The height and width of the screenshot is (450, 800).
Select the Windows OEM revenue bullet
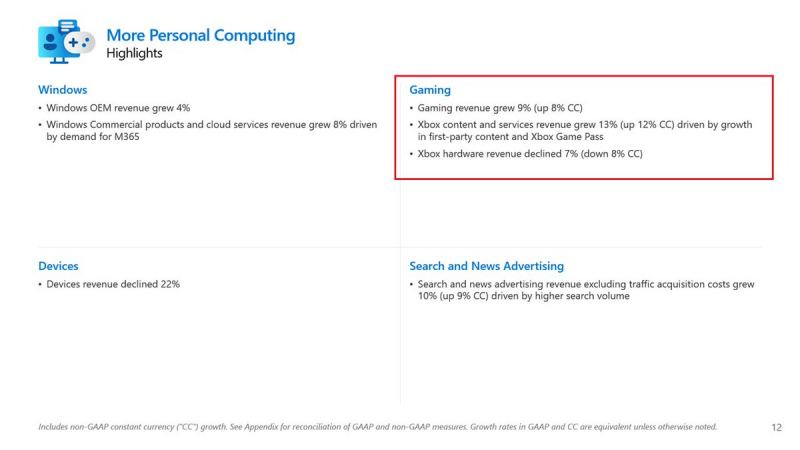click(118, 107)
